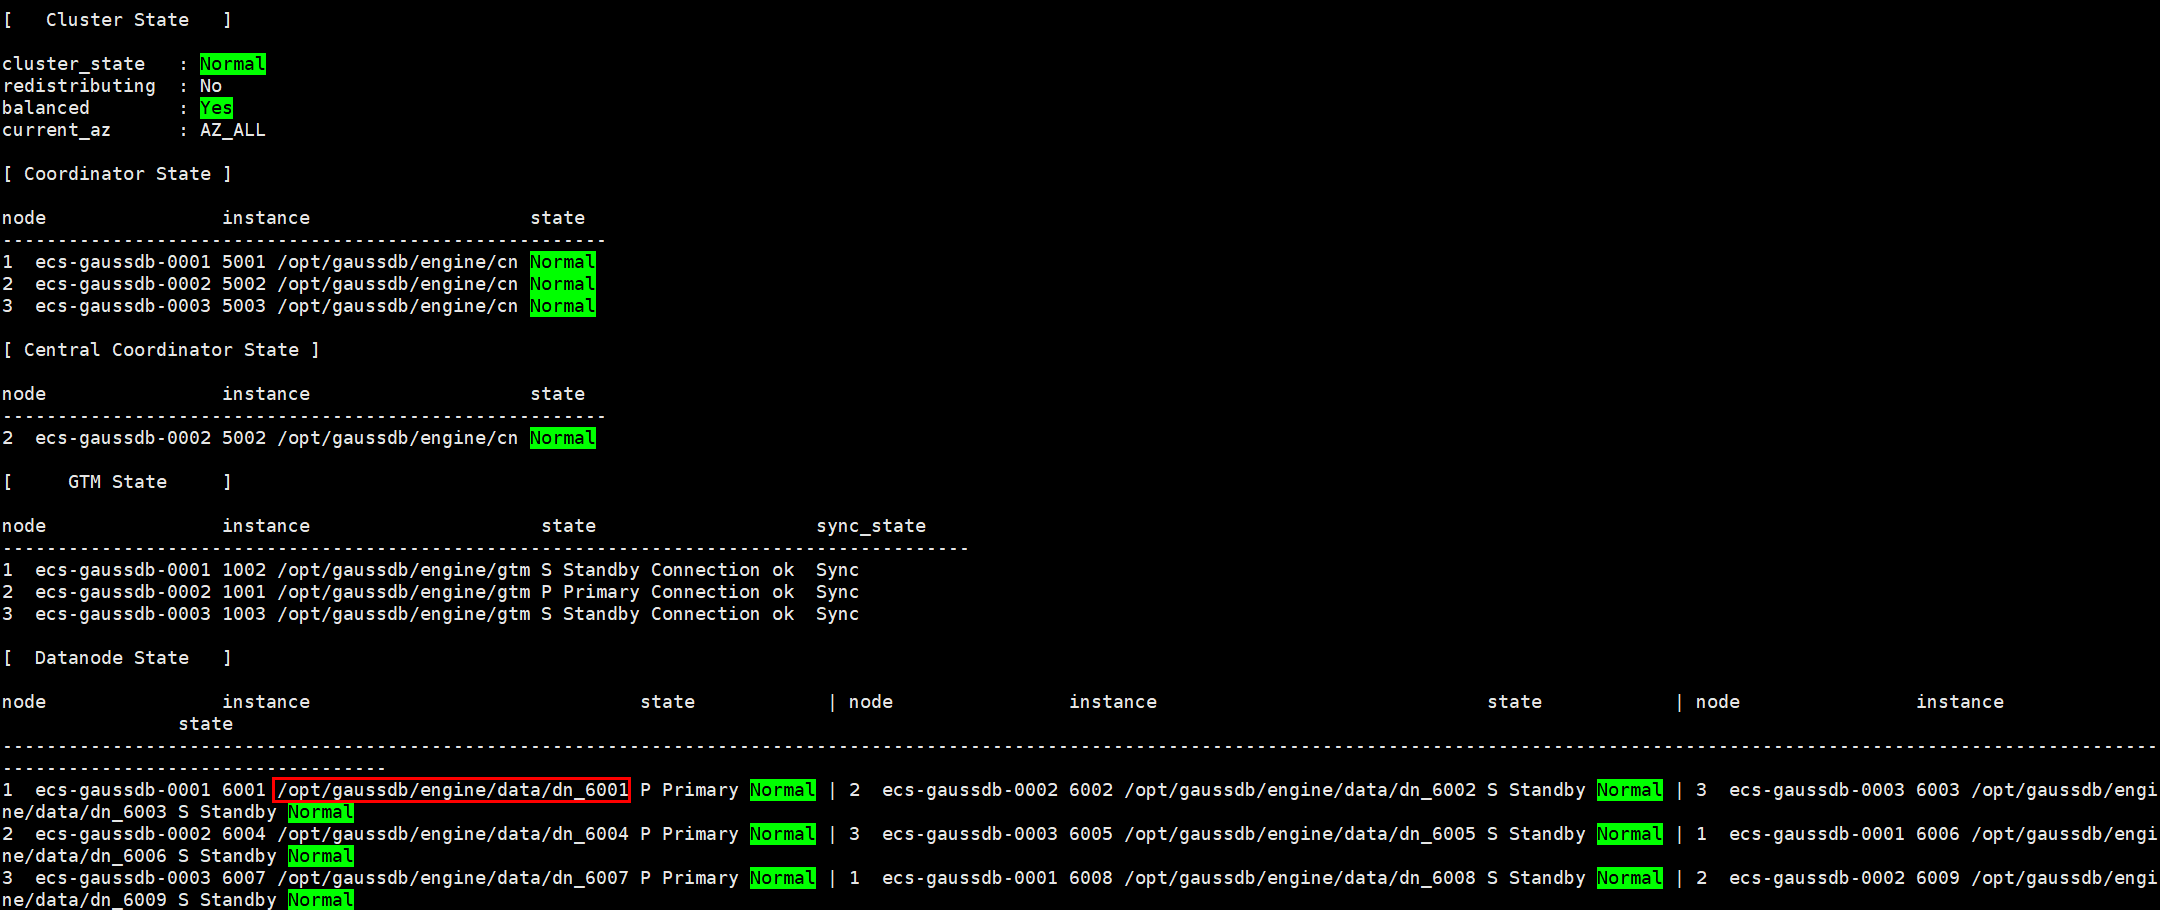Viewport: 2160px width, 910px height.
Task: Click the Datanode State section header
Action: point(117,658)
